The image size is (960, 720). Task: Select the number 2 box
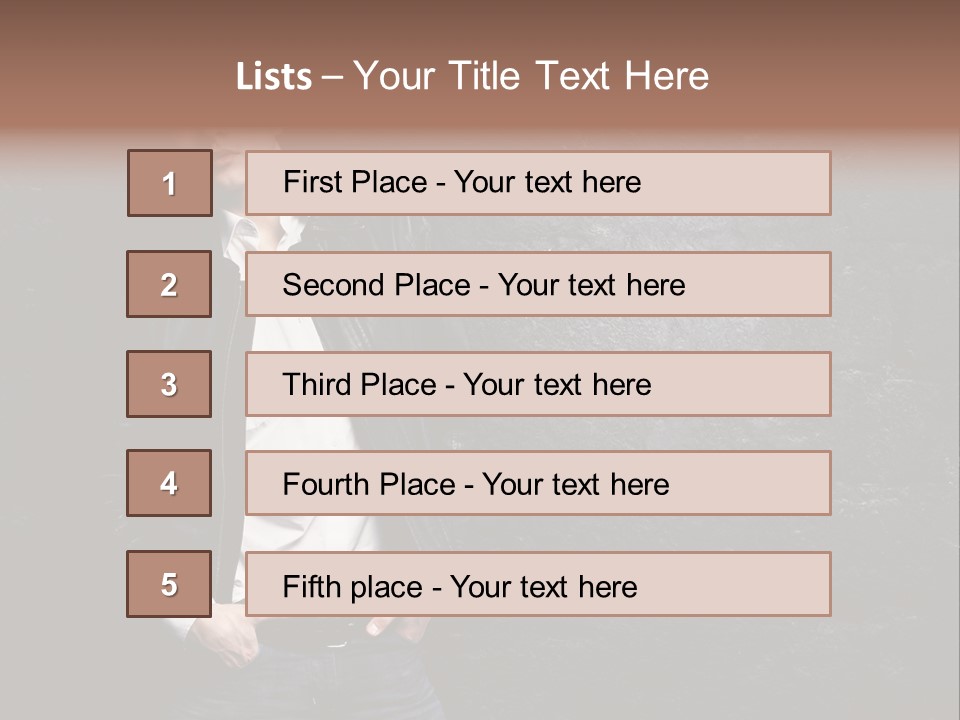click(169, 284)
